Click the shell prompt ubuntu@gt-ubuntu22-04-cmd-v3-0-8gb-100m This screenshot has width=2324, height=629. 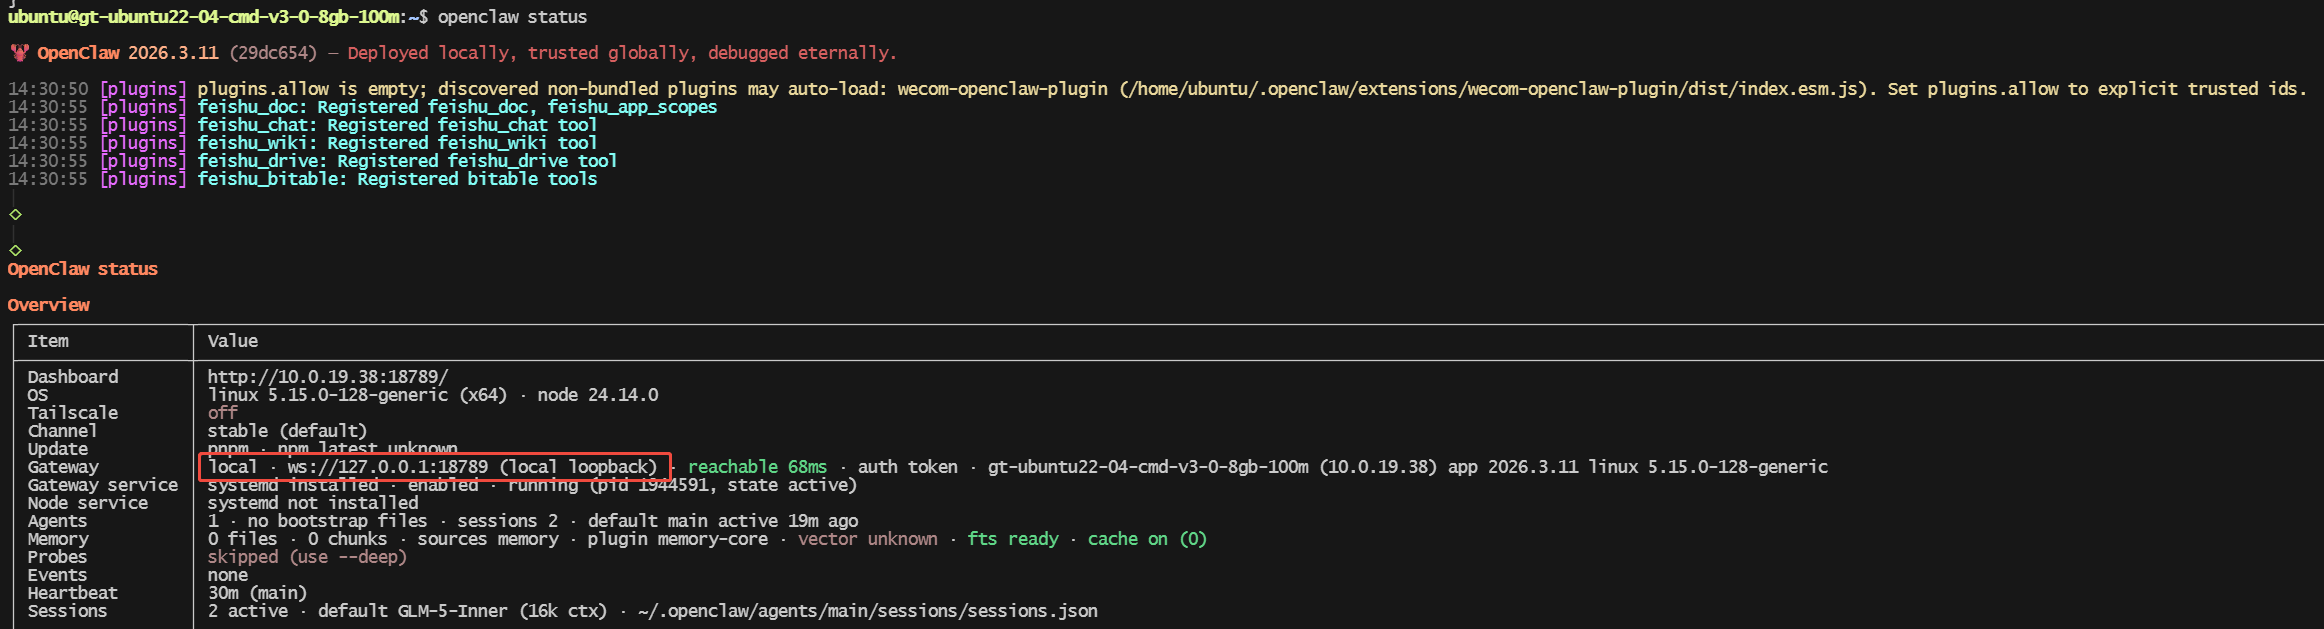(x=205, y=17)
